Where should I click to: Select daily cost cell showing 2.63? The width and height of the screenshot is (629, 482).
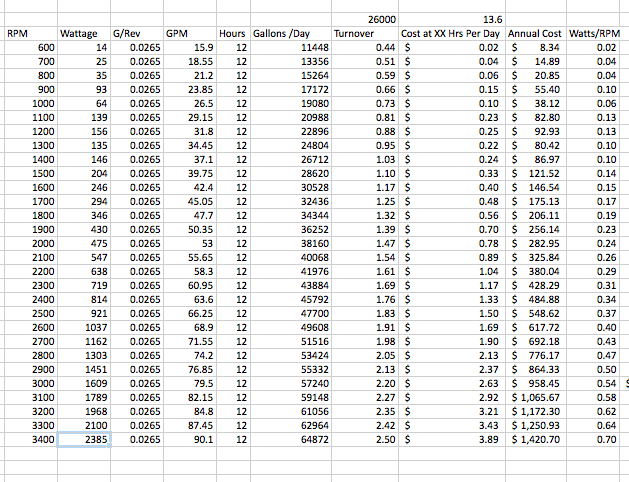[x=452, y=384]
